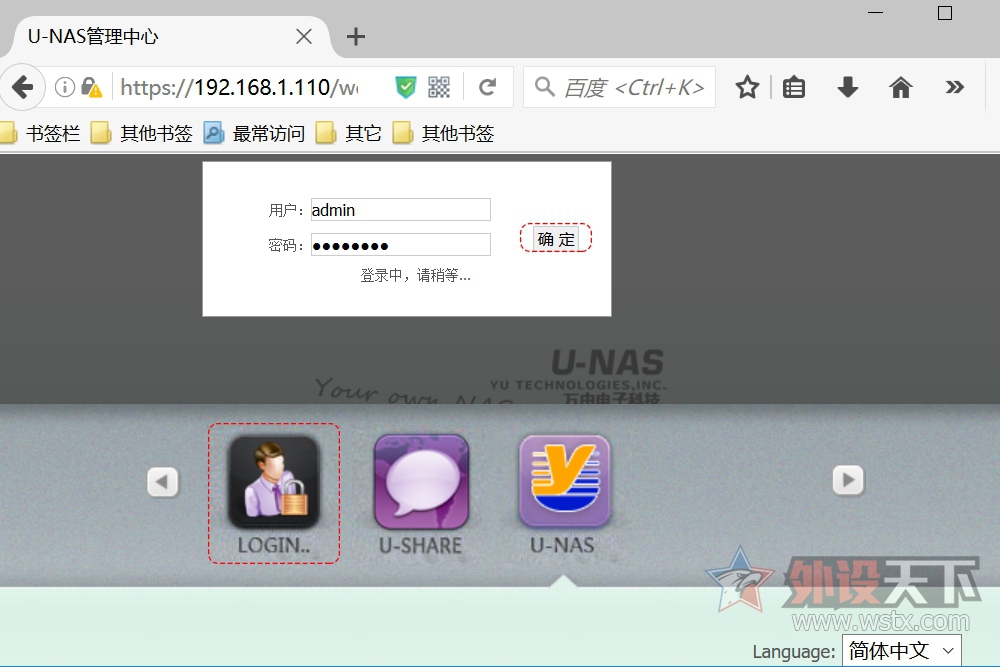Click the browser back arrow button
The height and width of the screenshot is (667, 1000).
tap(22, 87)
